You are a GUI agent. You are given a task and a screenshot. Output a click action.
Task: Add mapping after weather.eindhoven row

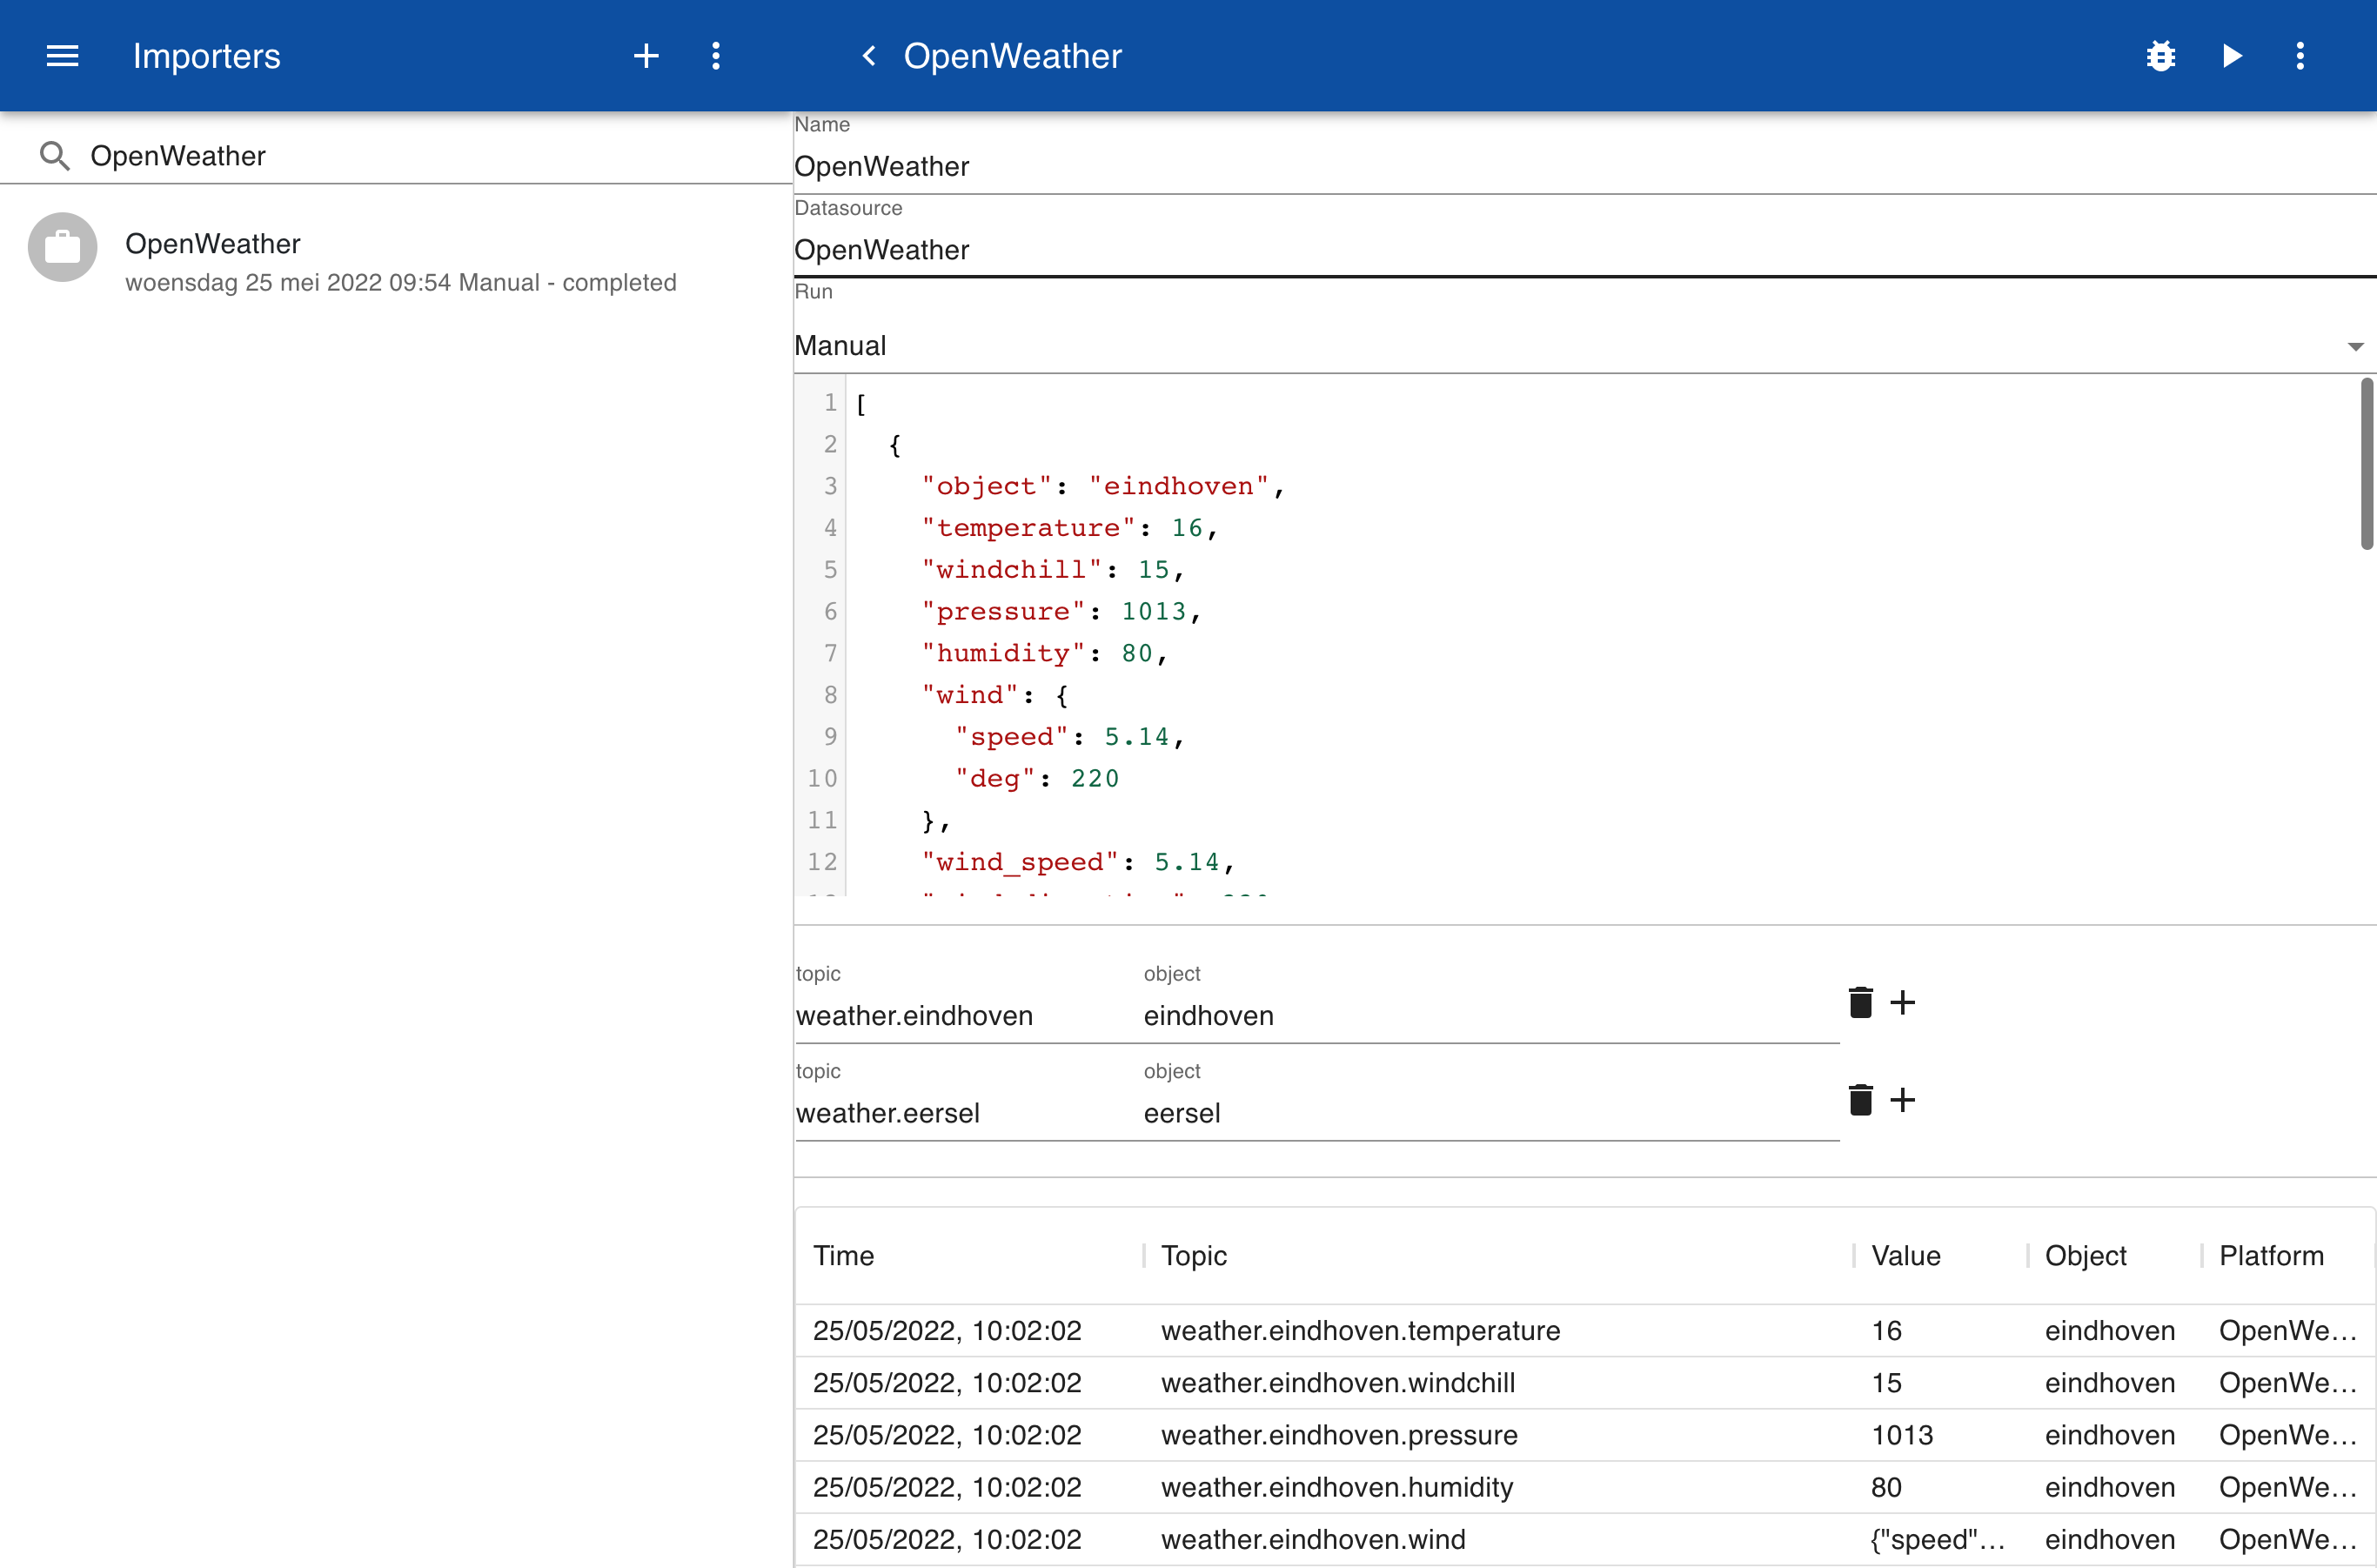click(1903, 1002)
